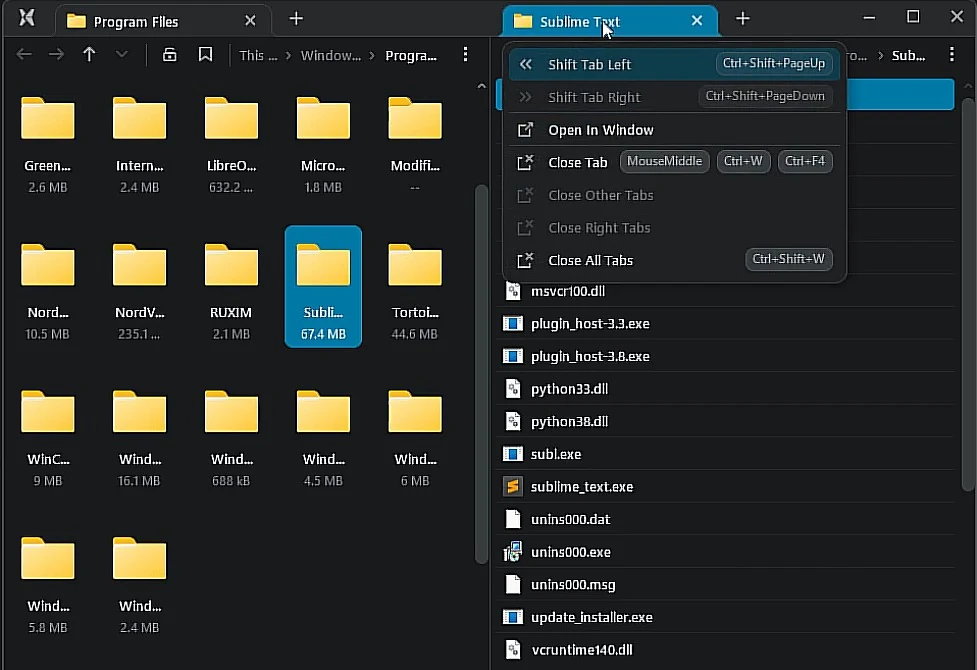Select the 688 kB Wind... folder
This screenshot has height=670, width=977.
(x=231, y=434)
